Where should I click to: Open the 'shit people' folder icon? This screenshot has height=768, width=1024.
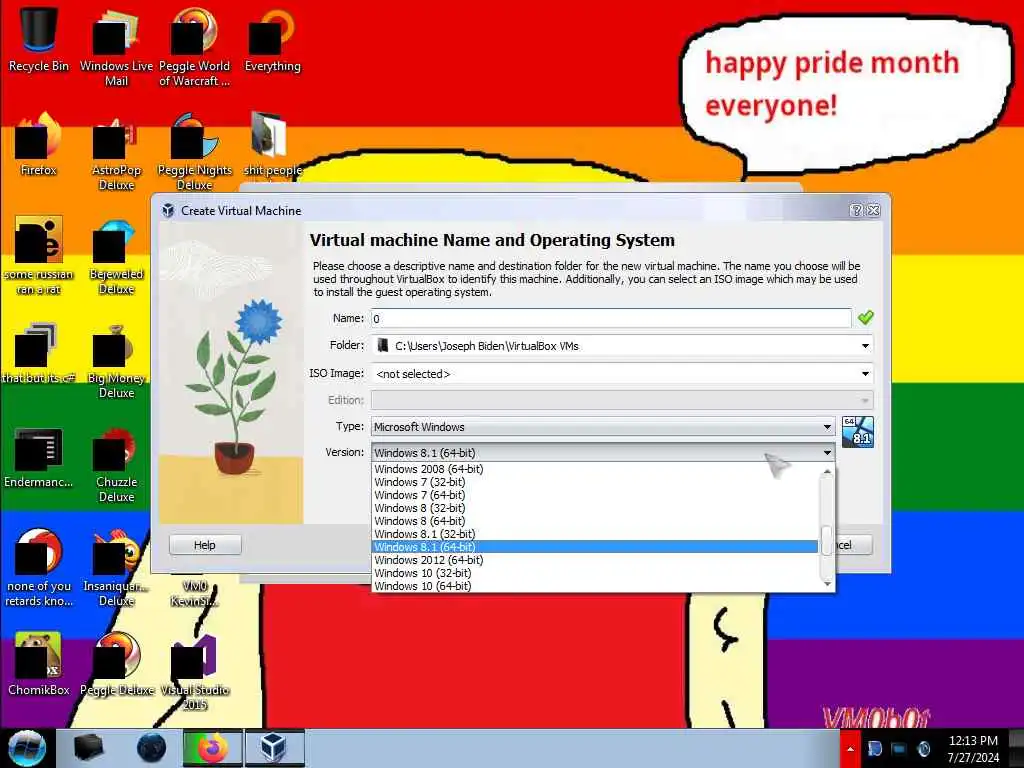[x=272, y=144]
